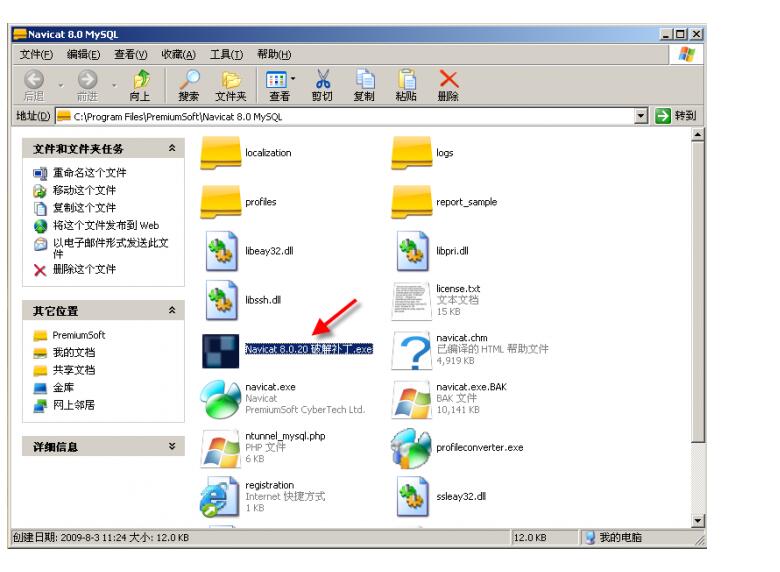
Task: Expand the address bar dropdown
Action: tap(641, 116)
